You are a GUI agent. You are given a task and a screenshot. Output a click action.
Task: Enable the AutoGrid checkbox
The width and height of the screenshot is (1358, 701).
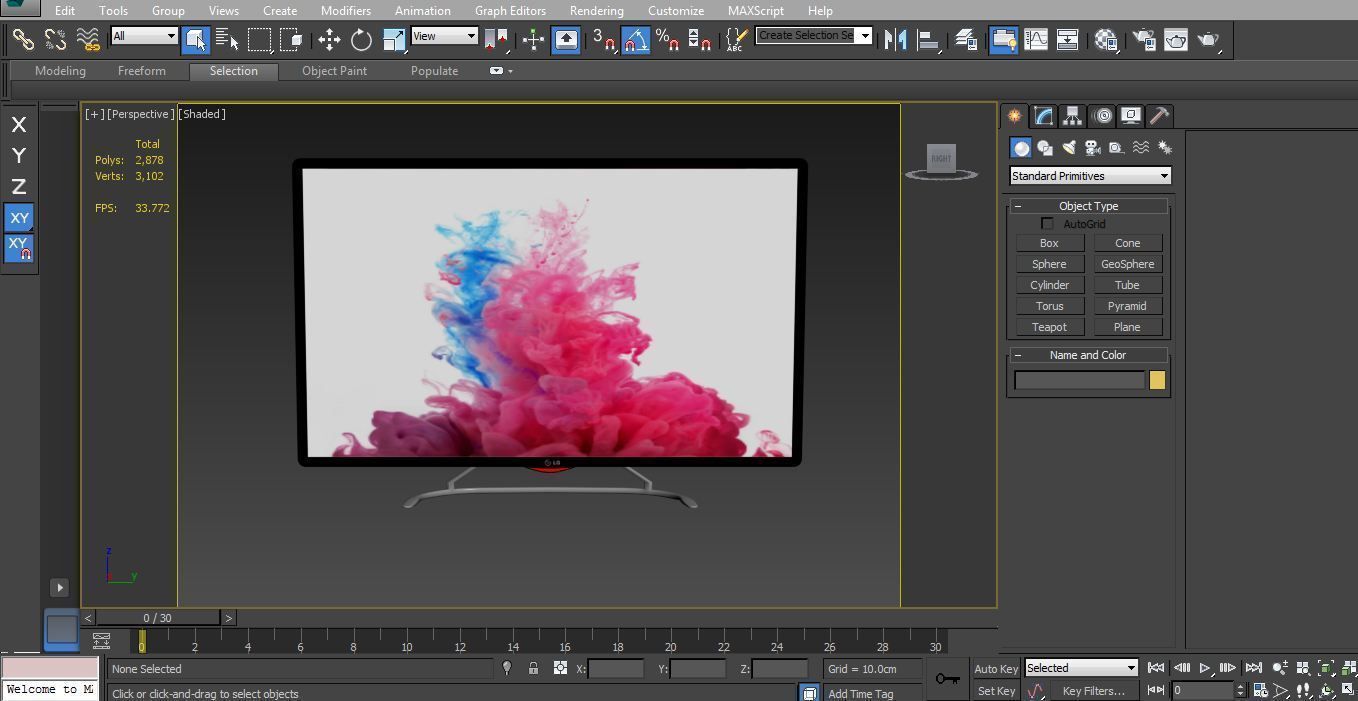coord(1047,224)
